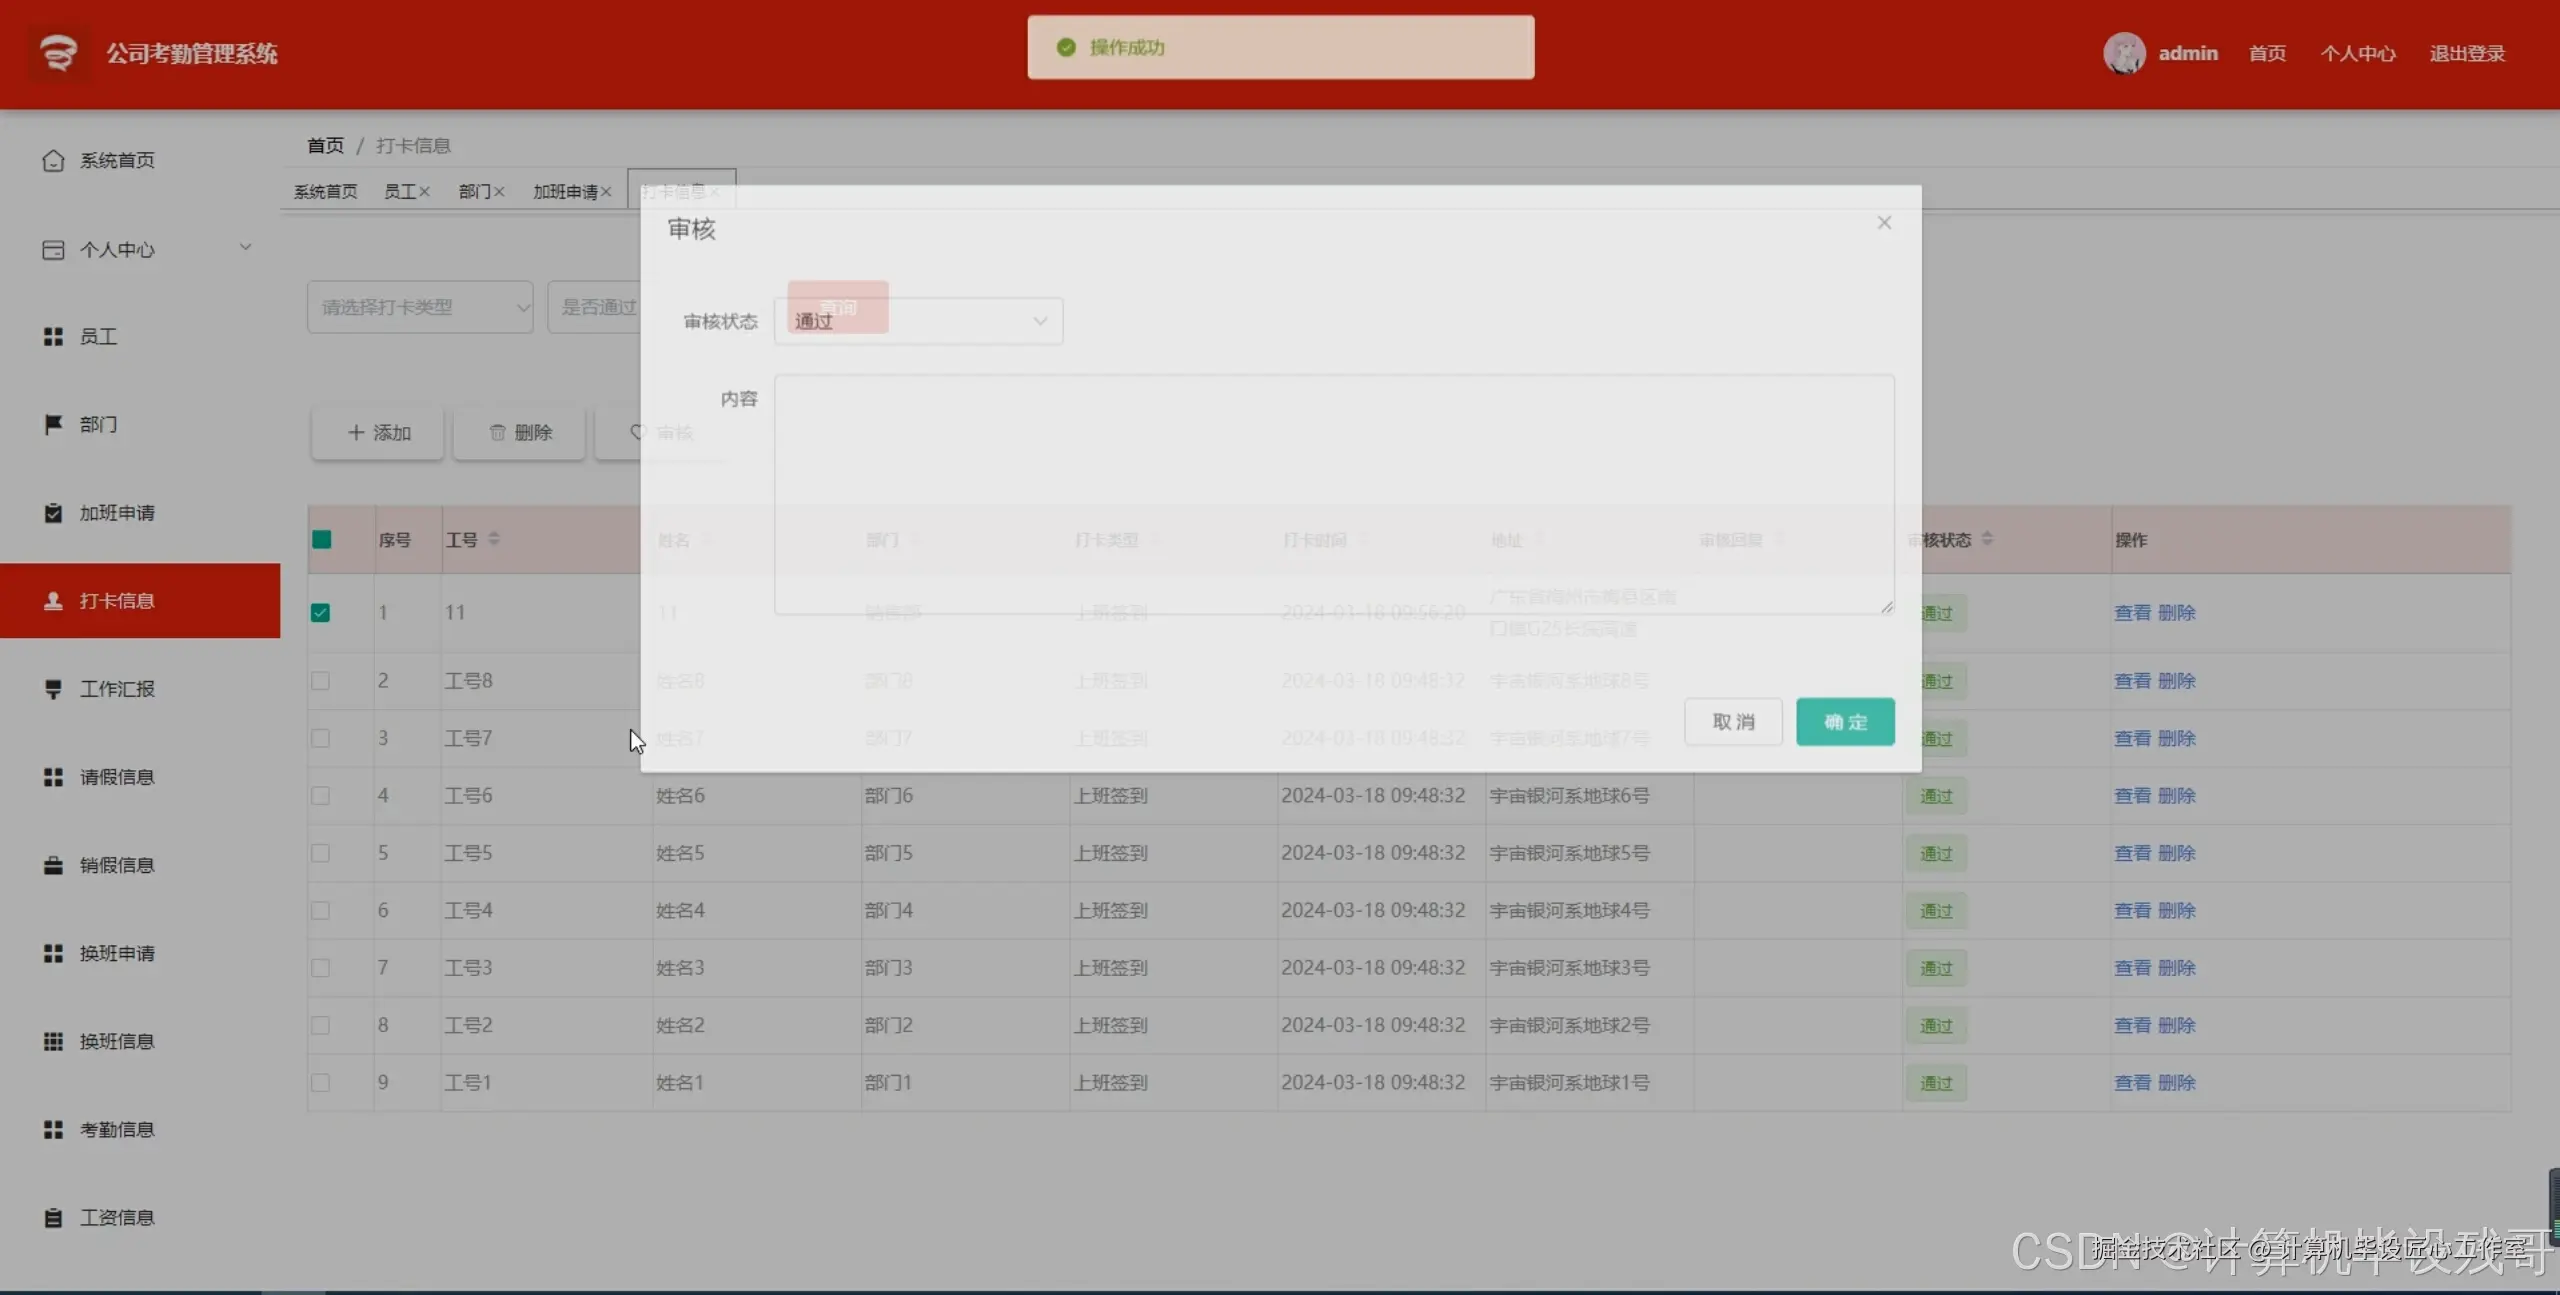The height and width of the screenshot is (1295, 2560).
Task: Click the home icon beside 系统首页
Action: [x=53, y=160]
